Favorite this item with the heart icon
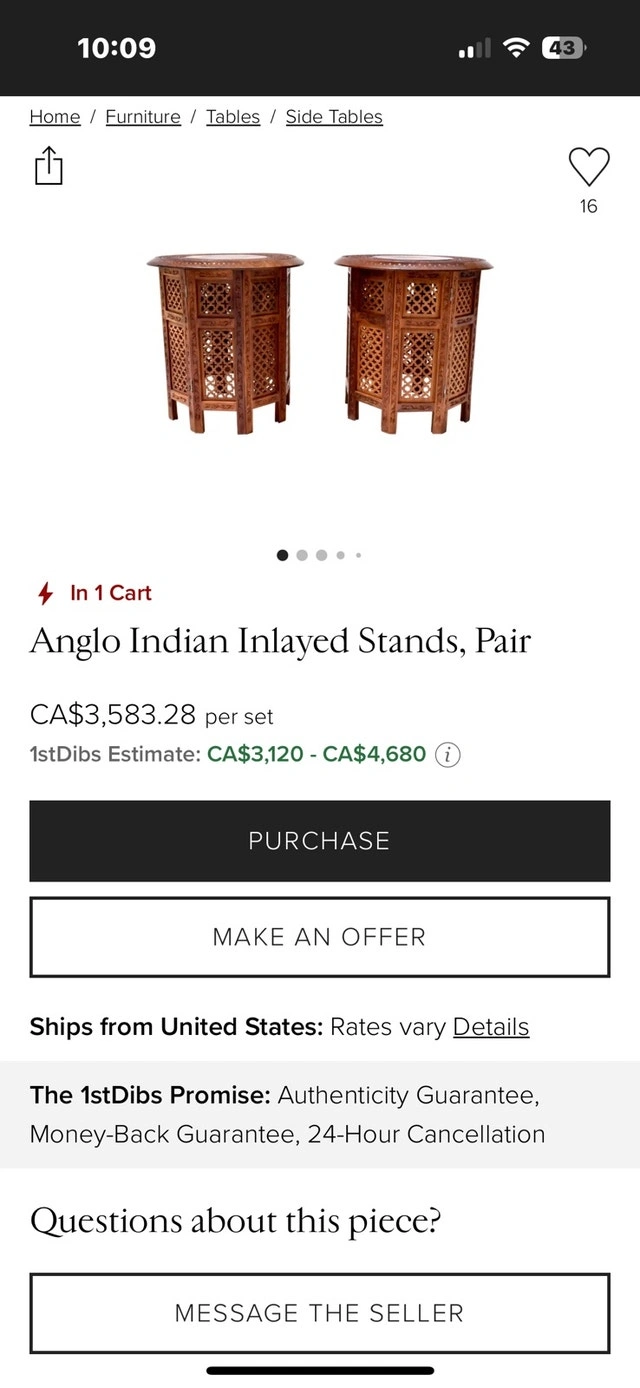Image resolution: width=640 pixels, height=1388 pixels. [x=589, y=166]
